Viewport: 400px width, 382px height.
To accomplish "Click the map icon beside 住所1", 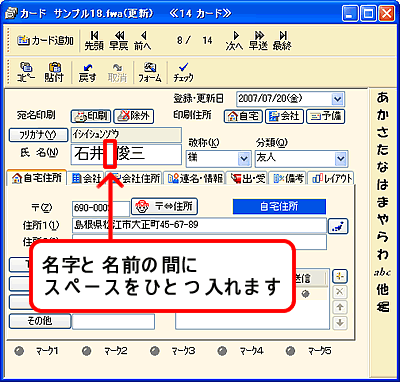I will [x=338, y=226].
